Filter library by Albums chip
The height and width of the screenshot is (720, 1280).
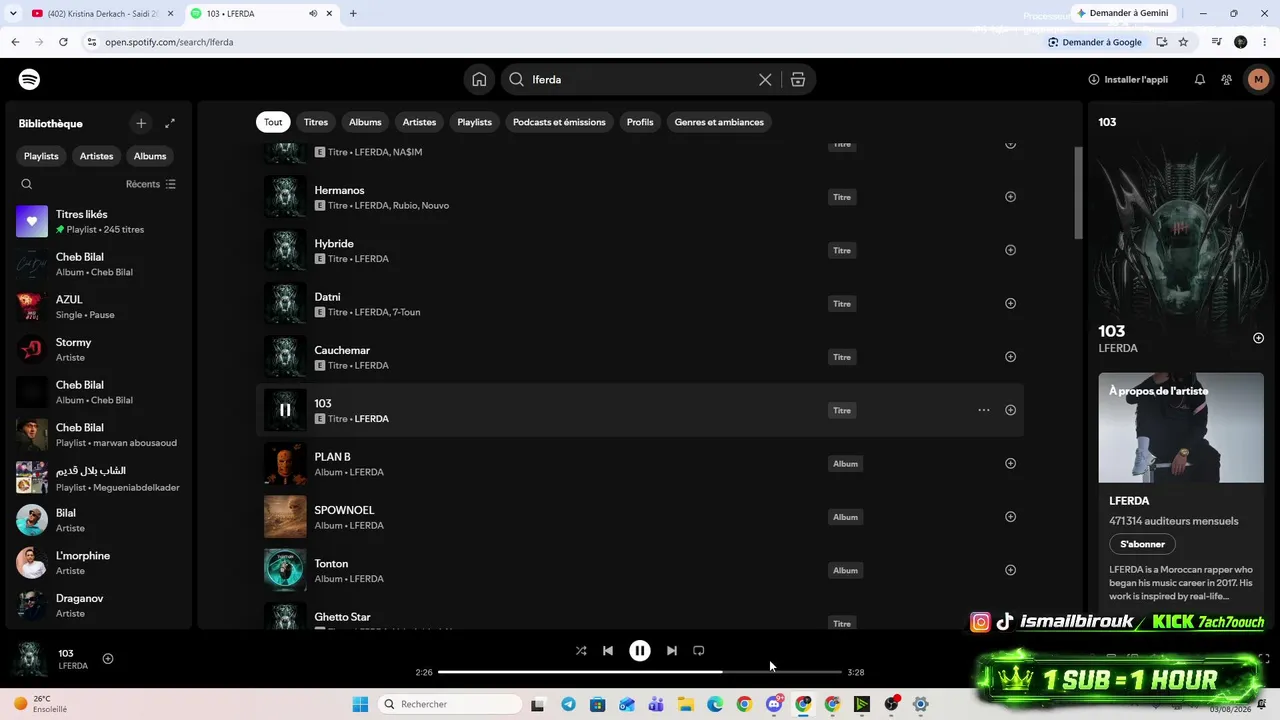point(150,156)
